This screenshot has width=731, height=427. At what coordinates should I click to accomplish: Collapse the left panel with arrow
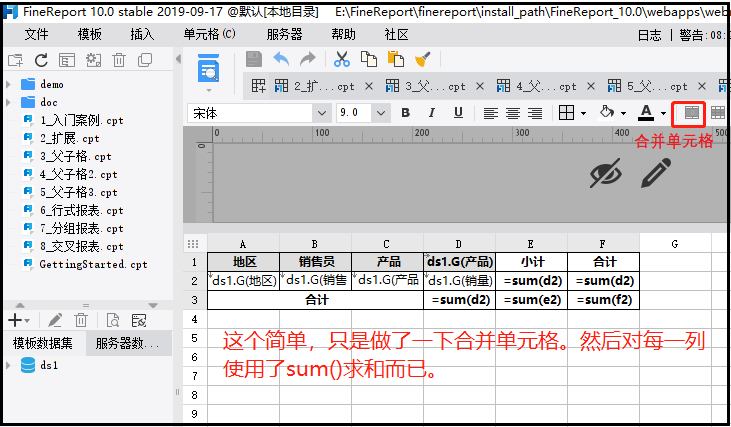178,60
